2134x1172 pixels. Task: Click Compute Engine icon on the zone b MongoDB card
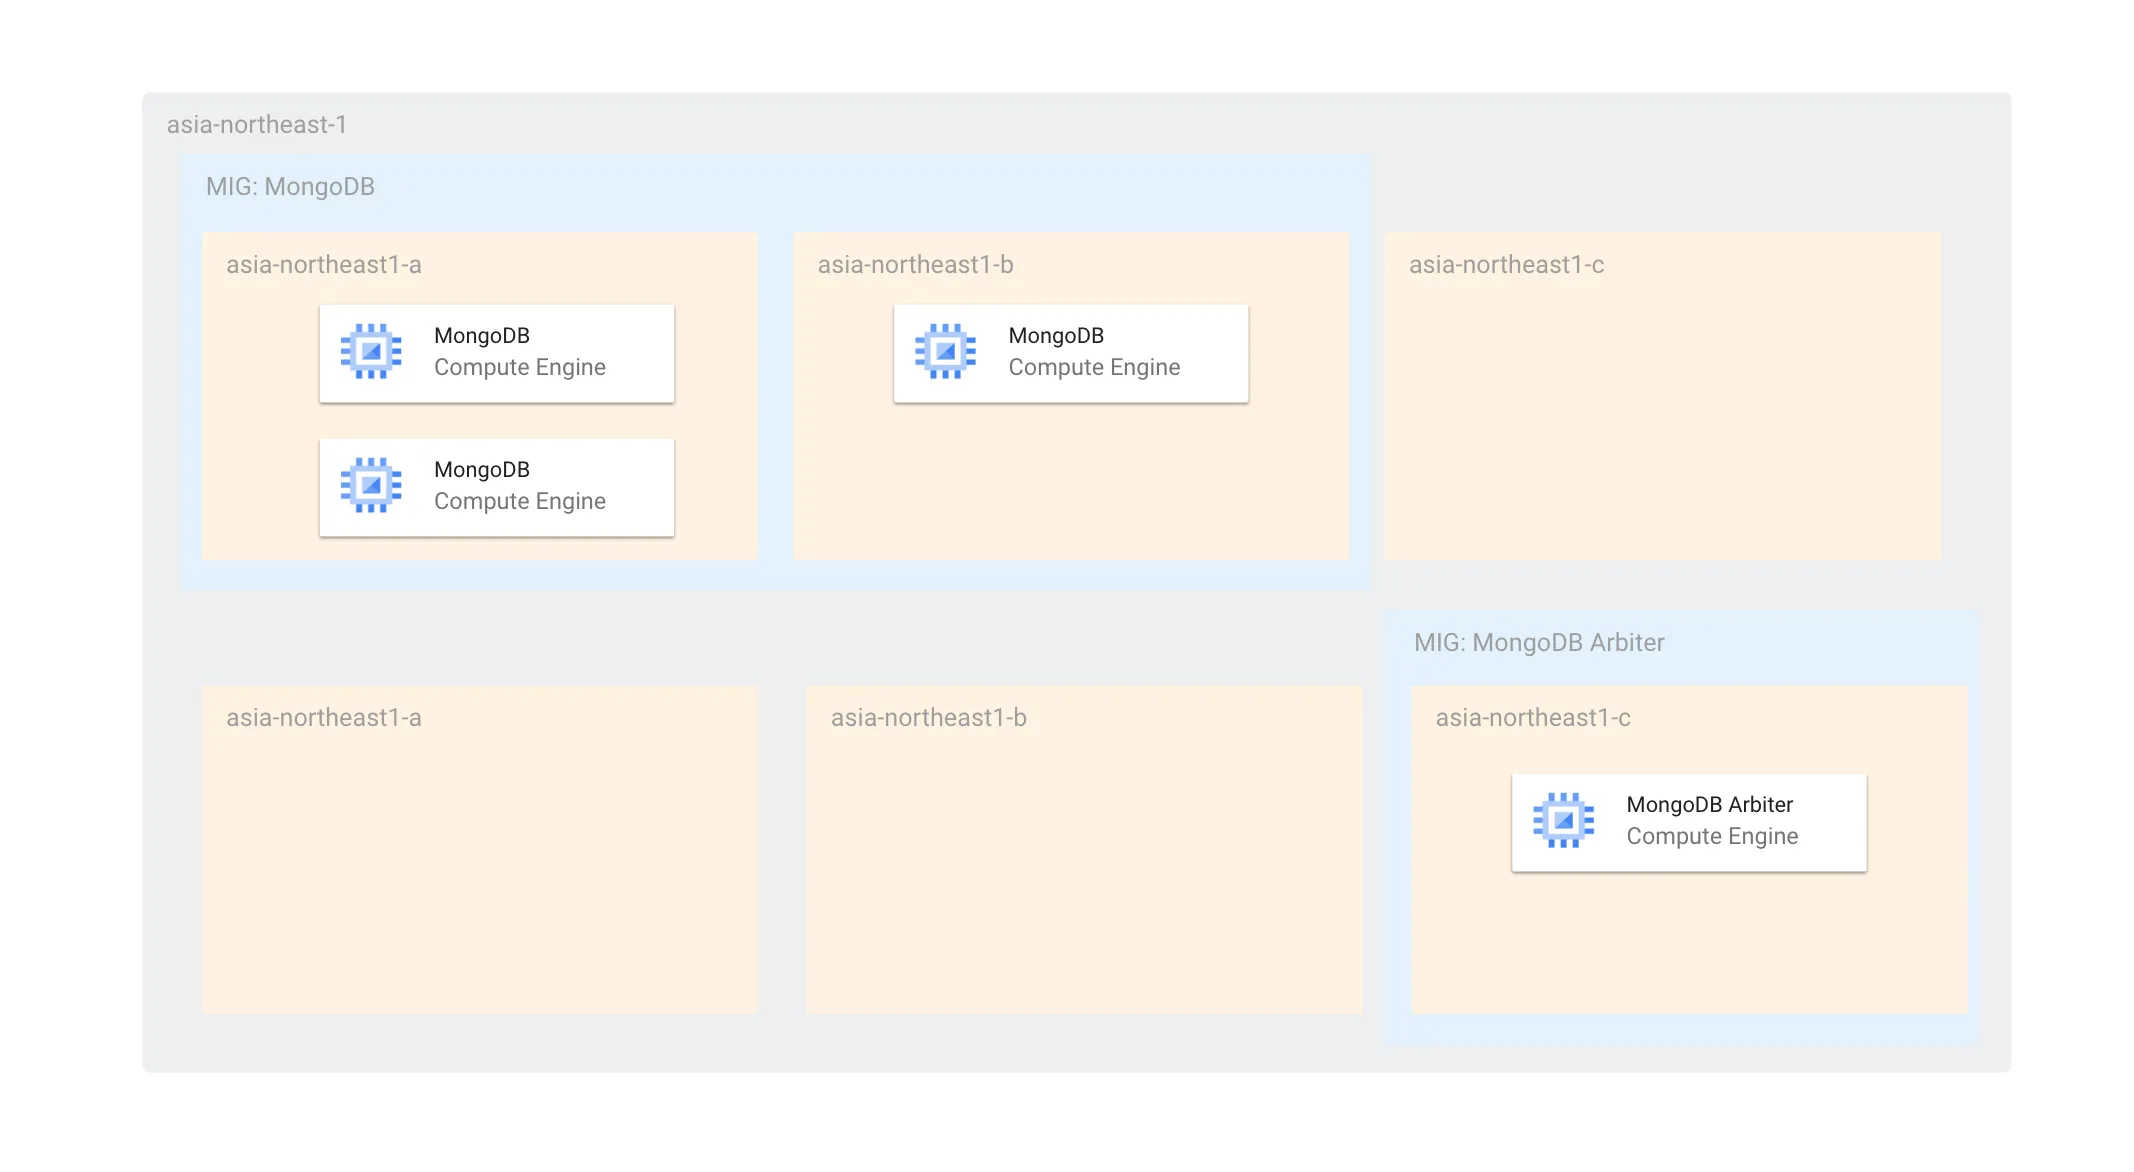pyautogui.click(x=945, y=352)
